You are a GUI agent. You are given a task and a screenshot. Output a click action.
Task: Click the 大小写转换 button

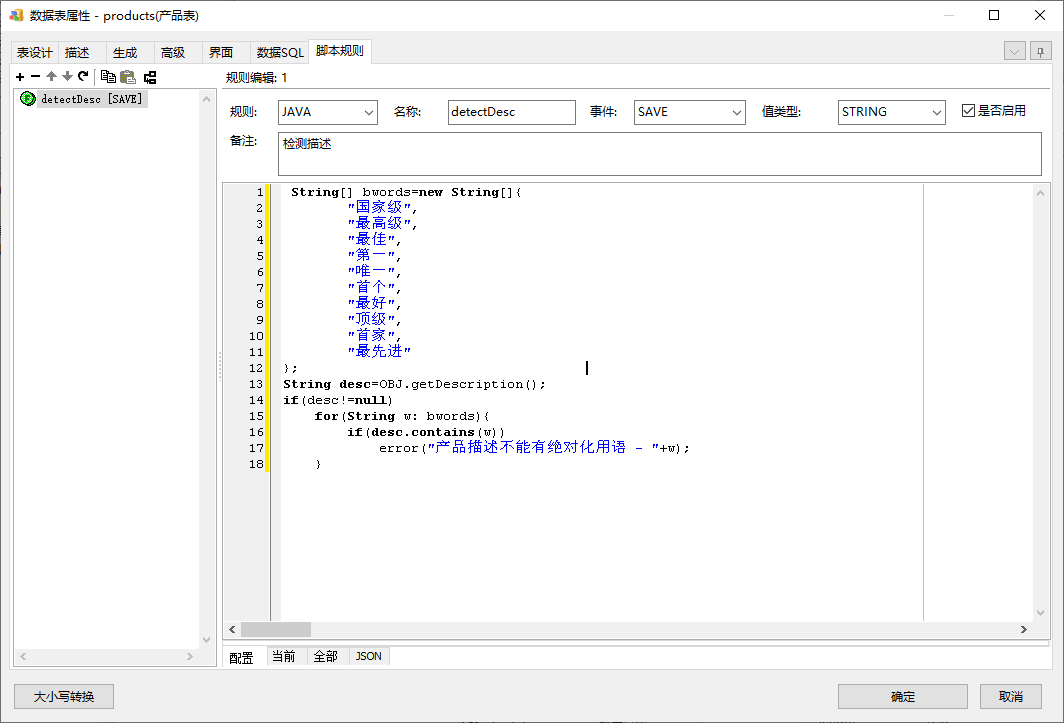click(x=64, y=696)
